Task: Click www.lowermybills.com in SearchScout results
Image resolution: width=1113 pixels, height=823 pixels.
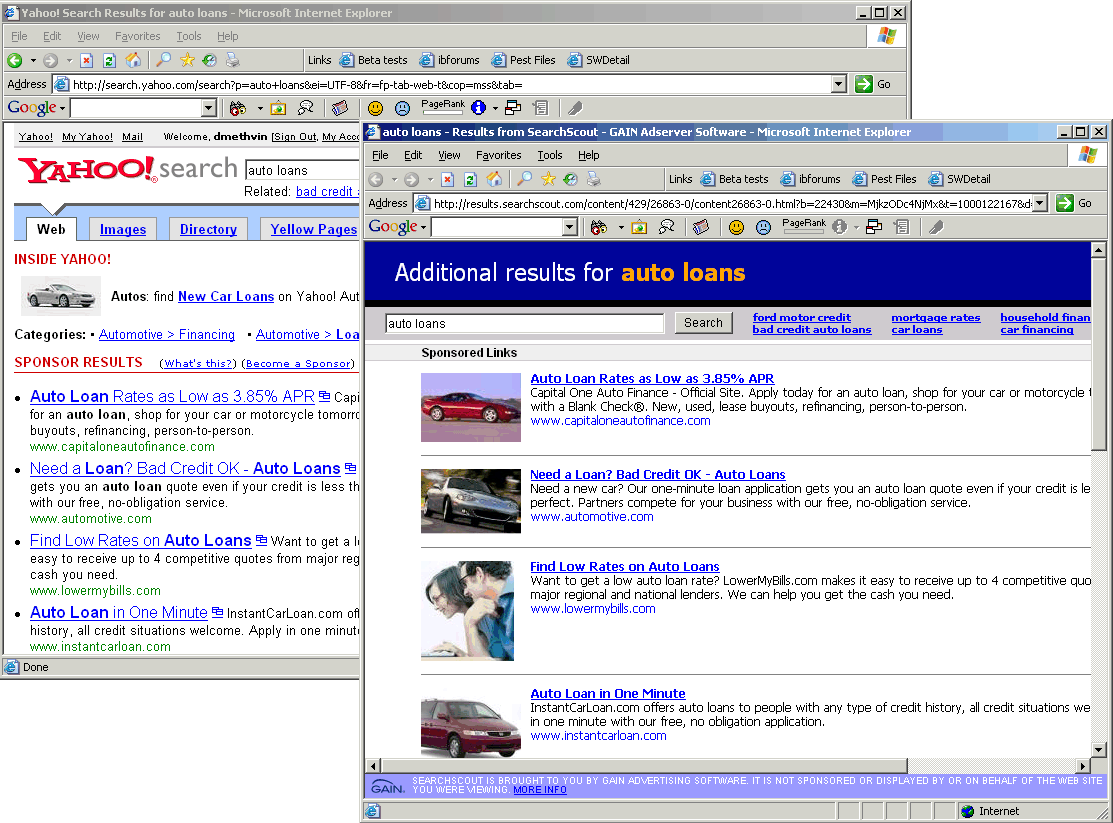Action: (x=593, y=609)
